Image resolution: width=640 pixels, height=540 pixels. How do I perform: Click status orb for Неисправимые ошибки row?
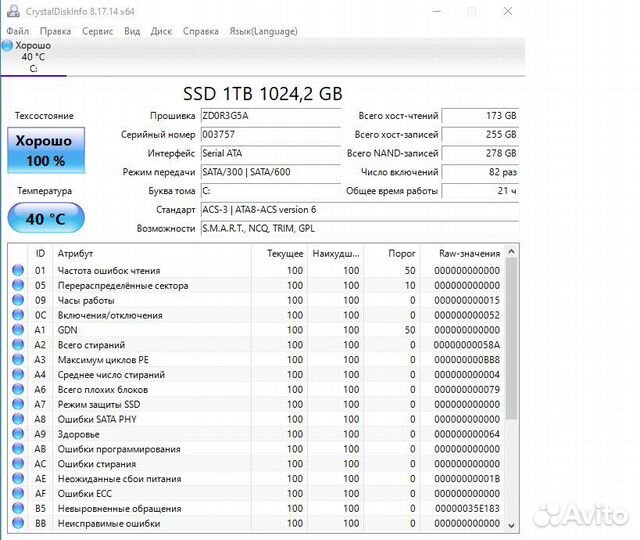[17, 523]
